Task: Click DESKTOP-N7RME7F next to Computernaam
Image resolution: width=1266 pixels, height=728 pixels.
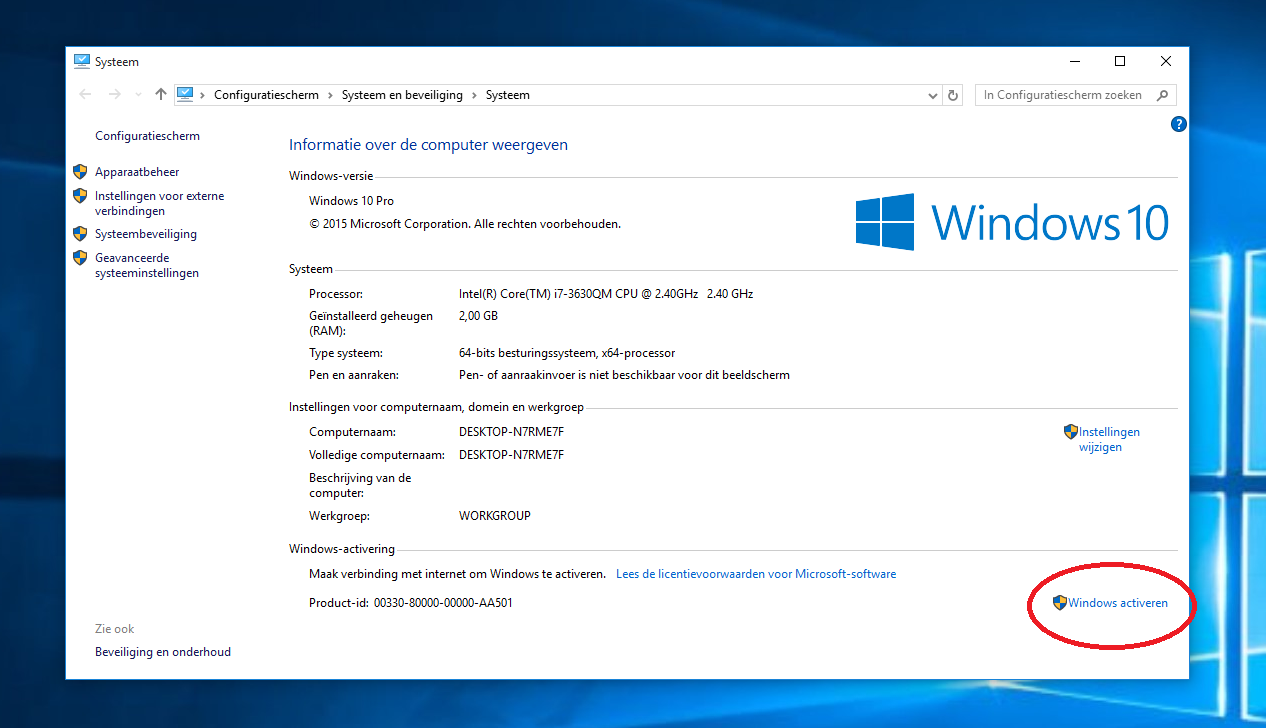Action: (511, 432)
